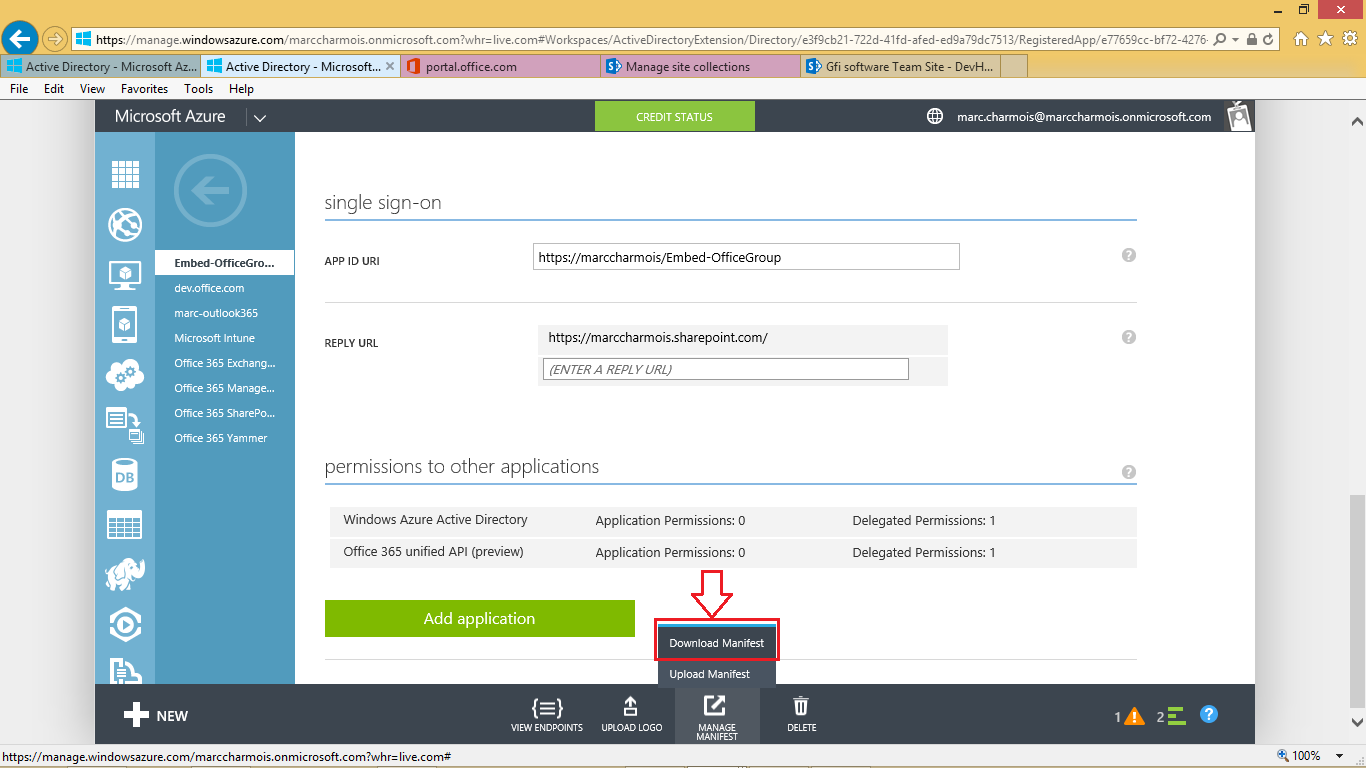The image size is (1366, 768).
Task: Click marc.charmois account email in header
Action: click(x=1084, y=116)
